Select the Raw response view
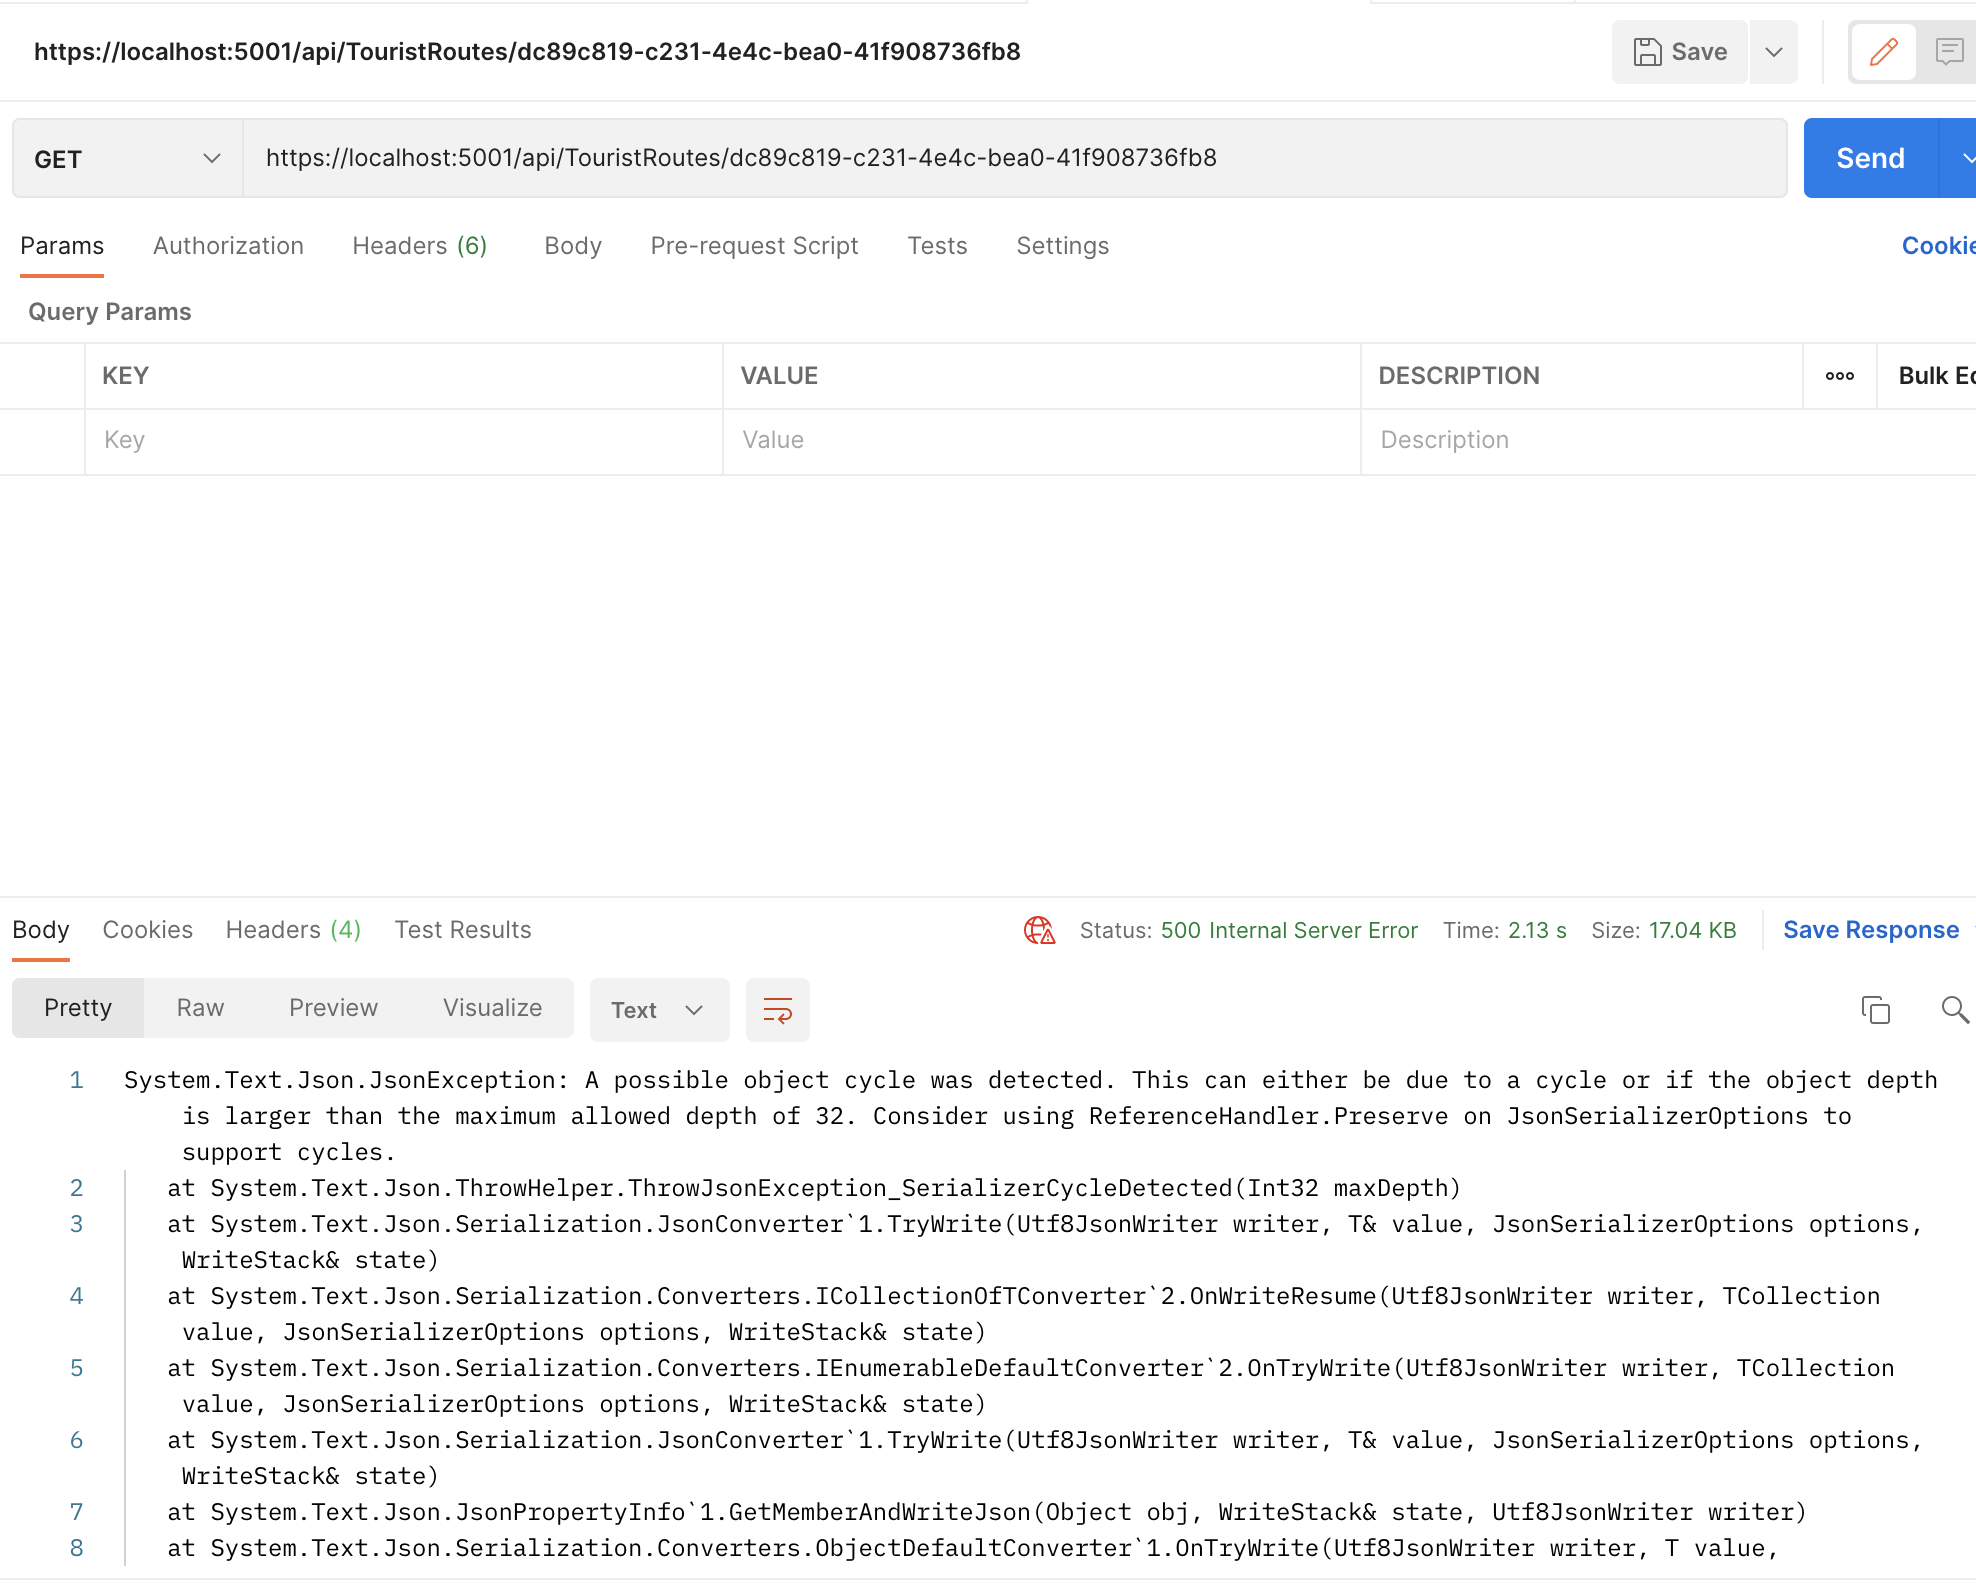The width and height of the screenshot is (1976, 1586). click(200, 1008)
